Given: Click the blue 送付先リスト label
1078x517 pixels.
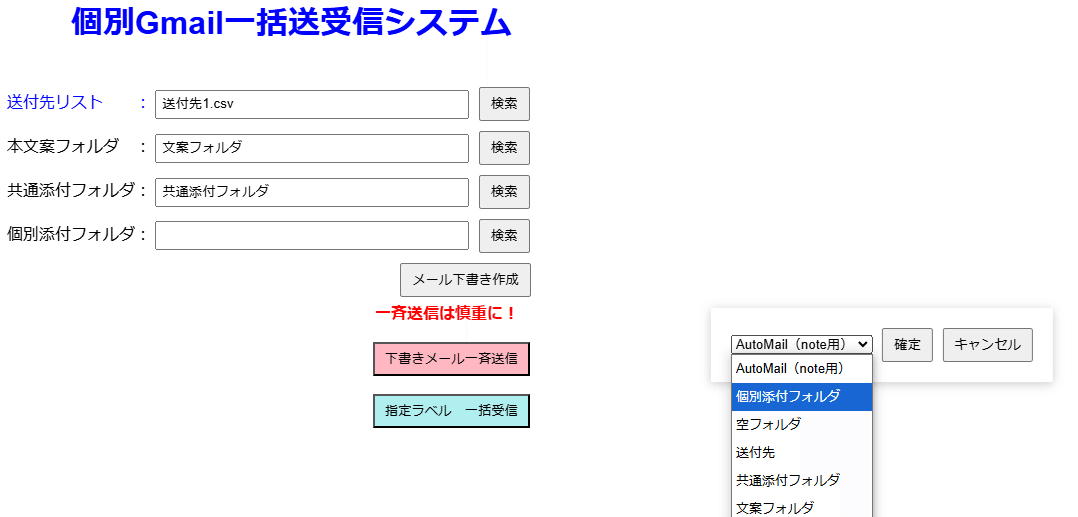Looking at the screenshot, I should [x=55, y=102].
